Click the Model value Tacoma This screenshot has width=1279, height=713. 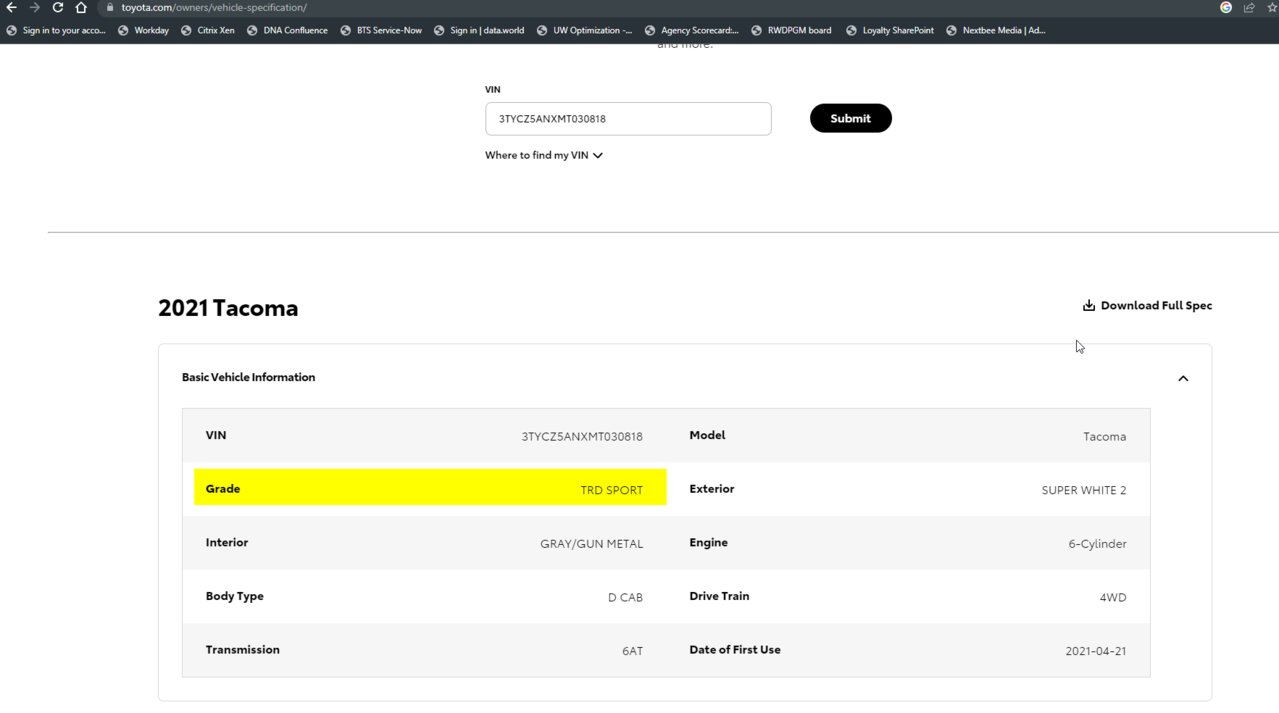pyautogui.click(x=1105, y=436)
